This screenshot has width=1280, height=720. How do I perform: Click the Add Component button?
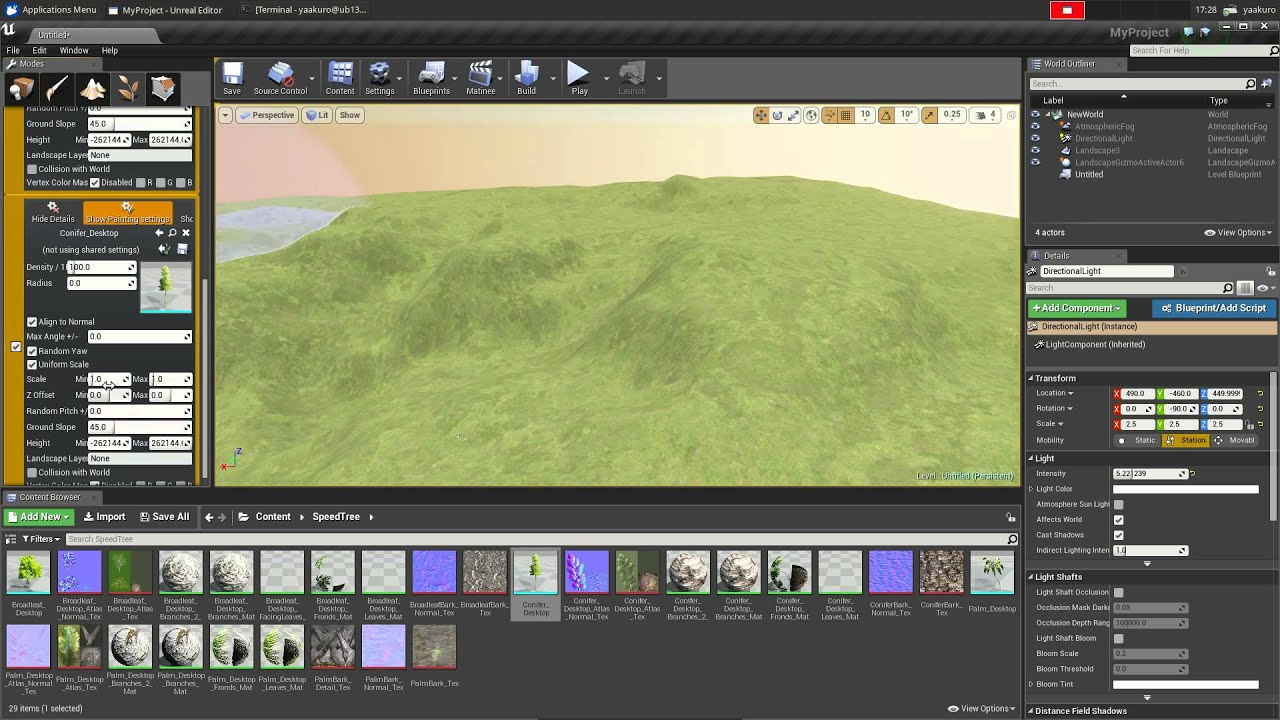point(1077,308)
